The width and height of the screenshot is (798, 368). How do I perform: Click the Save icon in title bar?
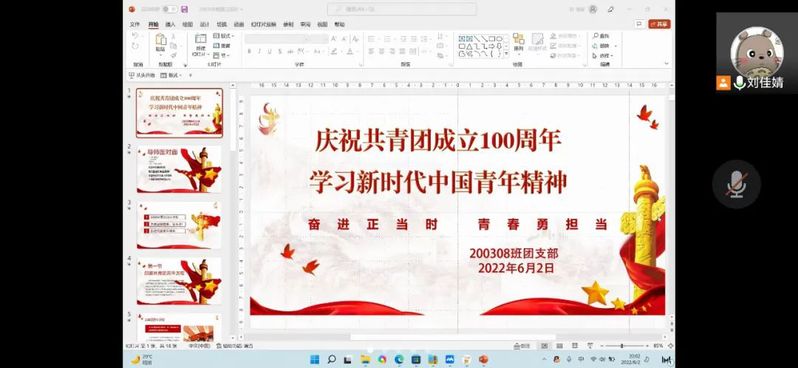point(184,9)
